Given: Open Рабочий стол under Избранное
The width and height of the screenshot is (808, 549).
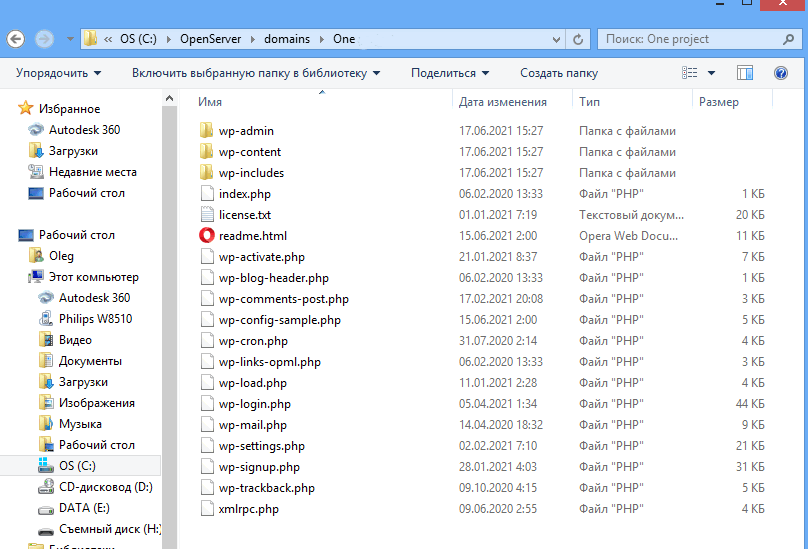Looking at the screenshot, I should 87,193.
